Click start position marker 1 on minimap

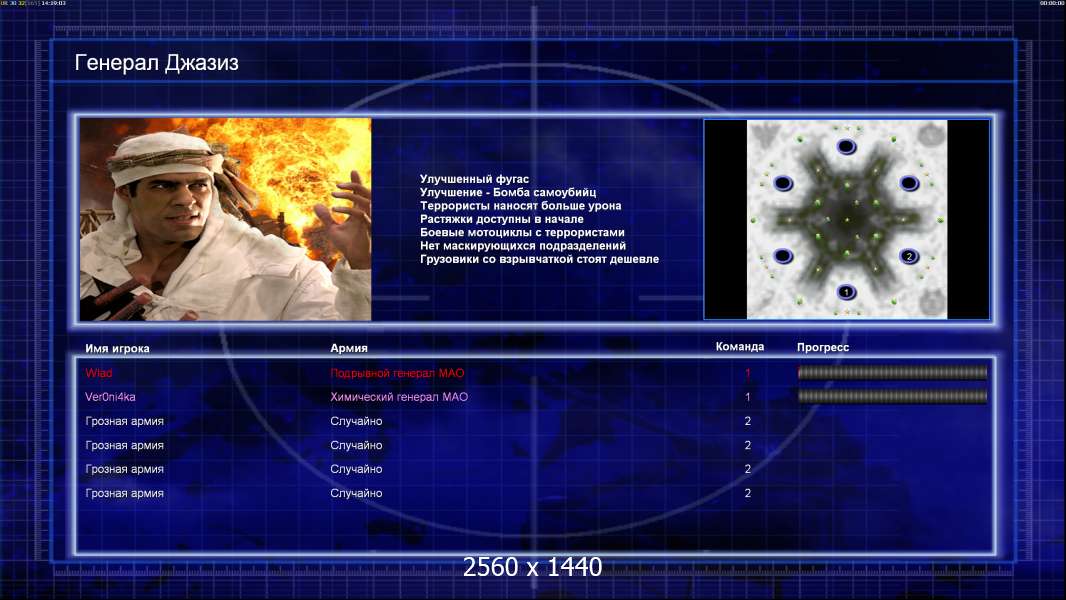click(x=846, y=292)
